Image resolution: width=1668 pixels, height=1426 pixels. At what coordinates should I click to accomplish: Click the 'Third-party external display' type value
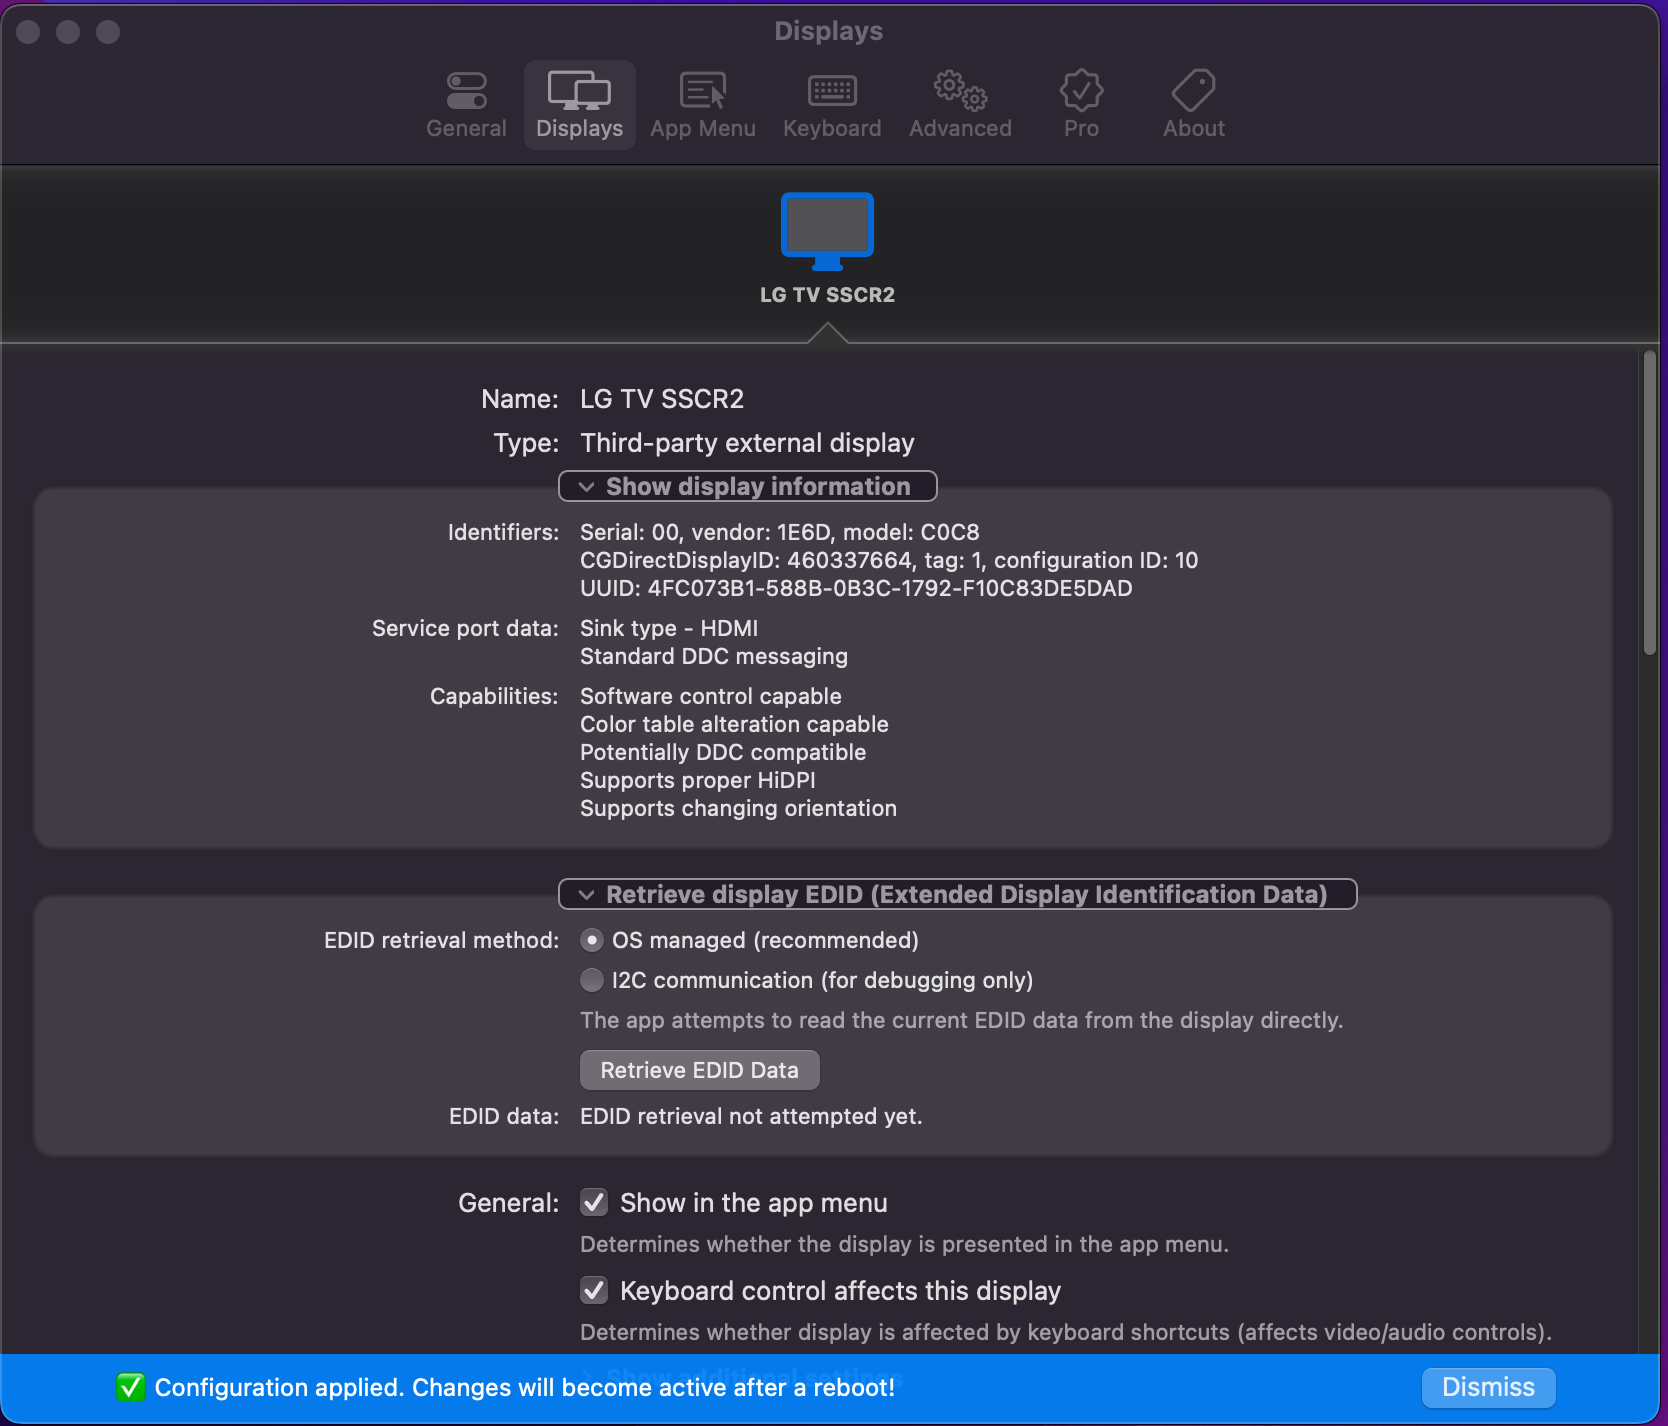pyautogui.click(x=747, y=443)
